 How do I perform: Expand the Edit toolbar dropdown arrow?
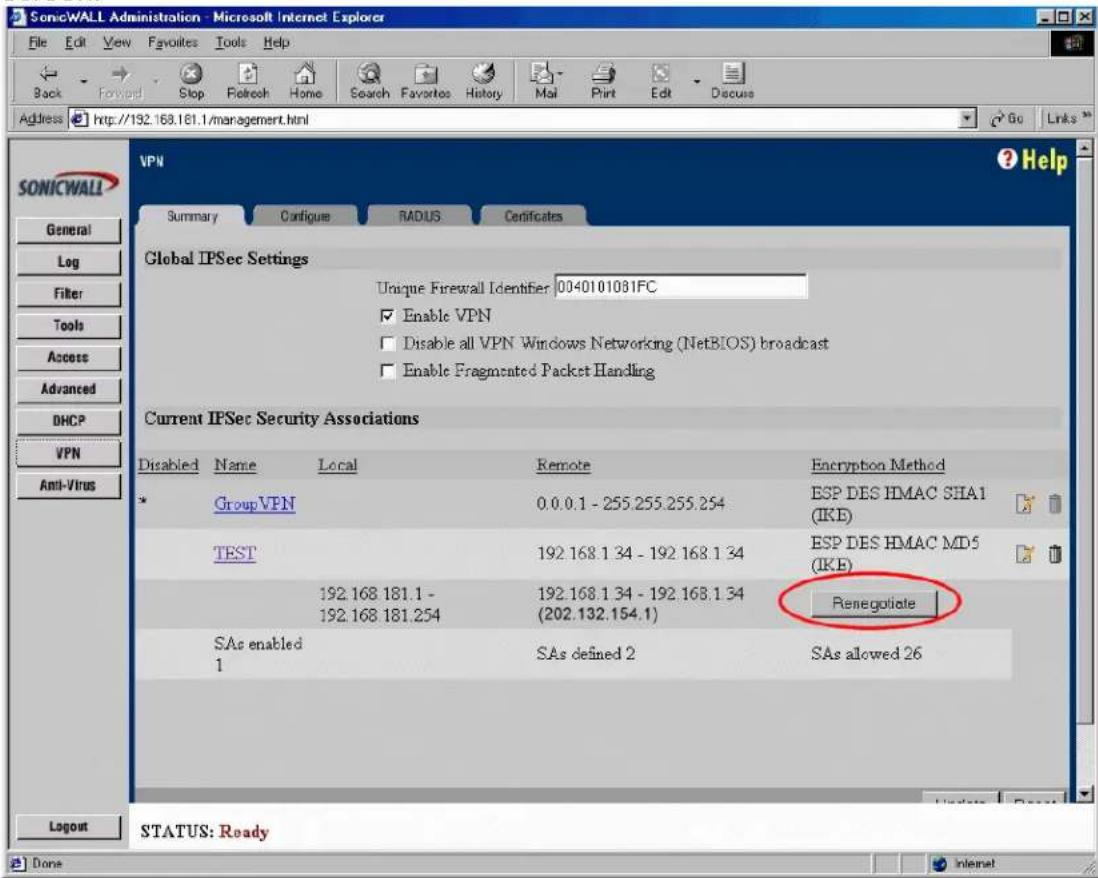(696, 81)
